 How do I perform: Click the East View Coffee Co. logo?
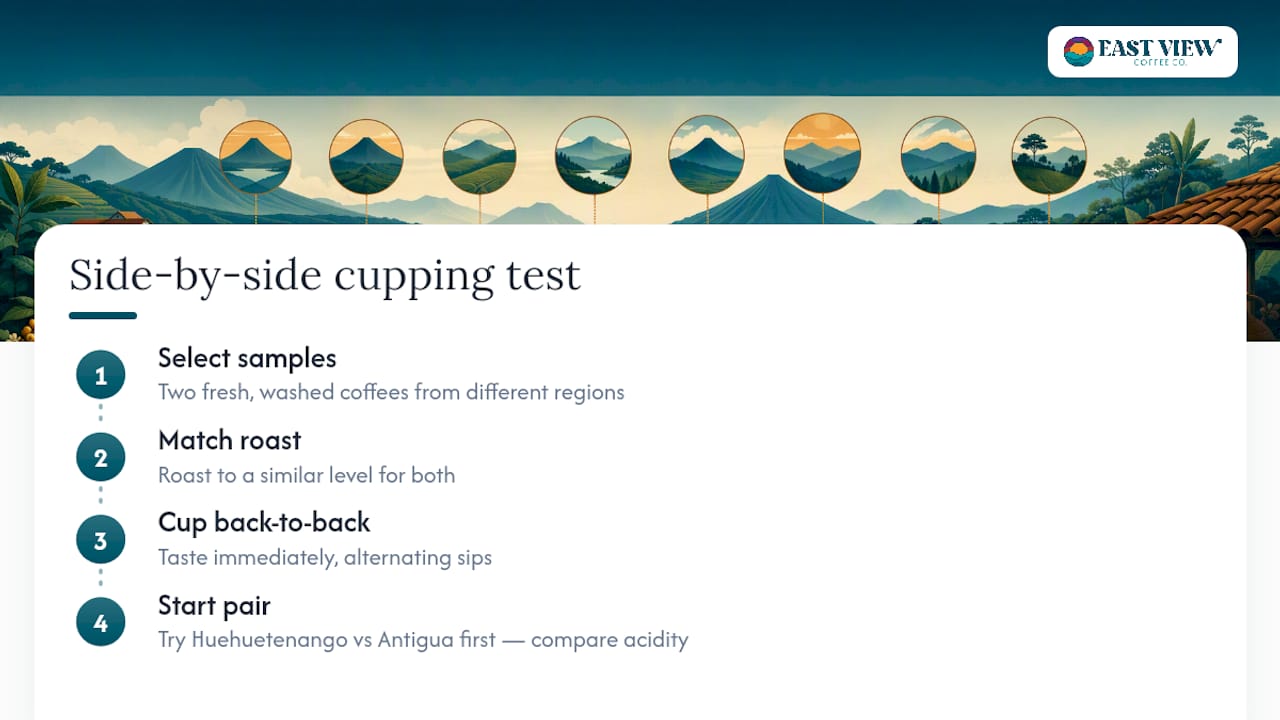click(x=1142, y=52)
